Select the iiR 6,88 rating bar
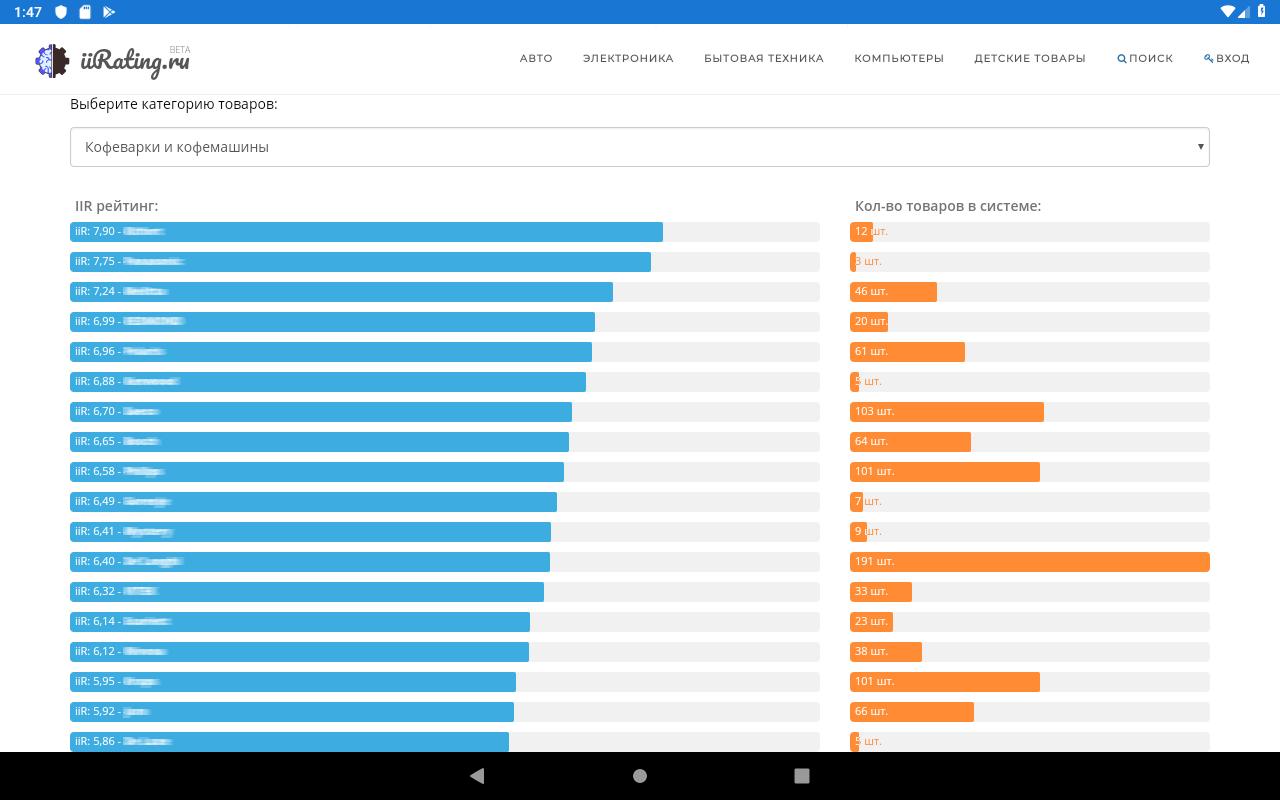Screen dimensions: 1280x800 (328, 382)
